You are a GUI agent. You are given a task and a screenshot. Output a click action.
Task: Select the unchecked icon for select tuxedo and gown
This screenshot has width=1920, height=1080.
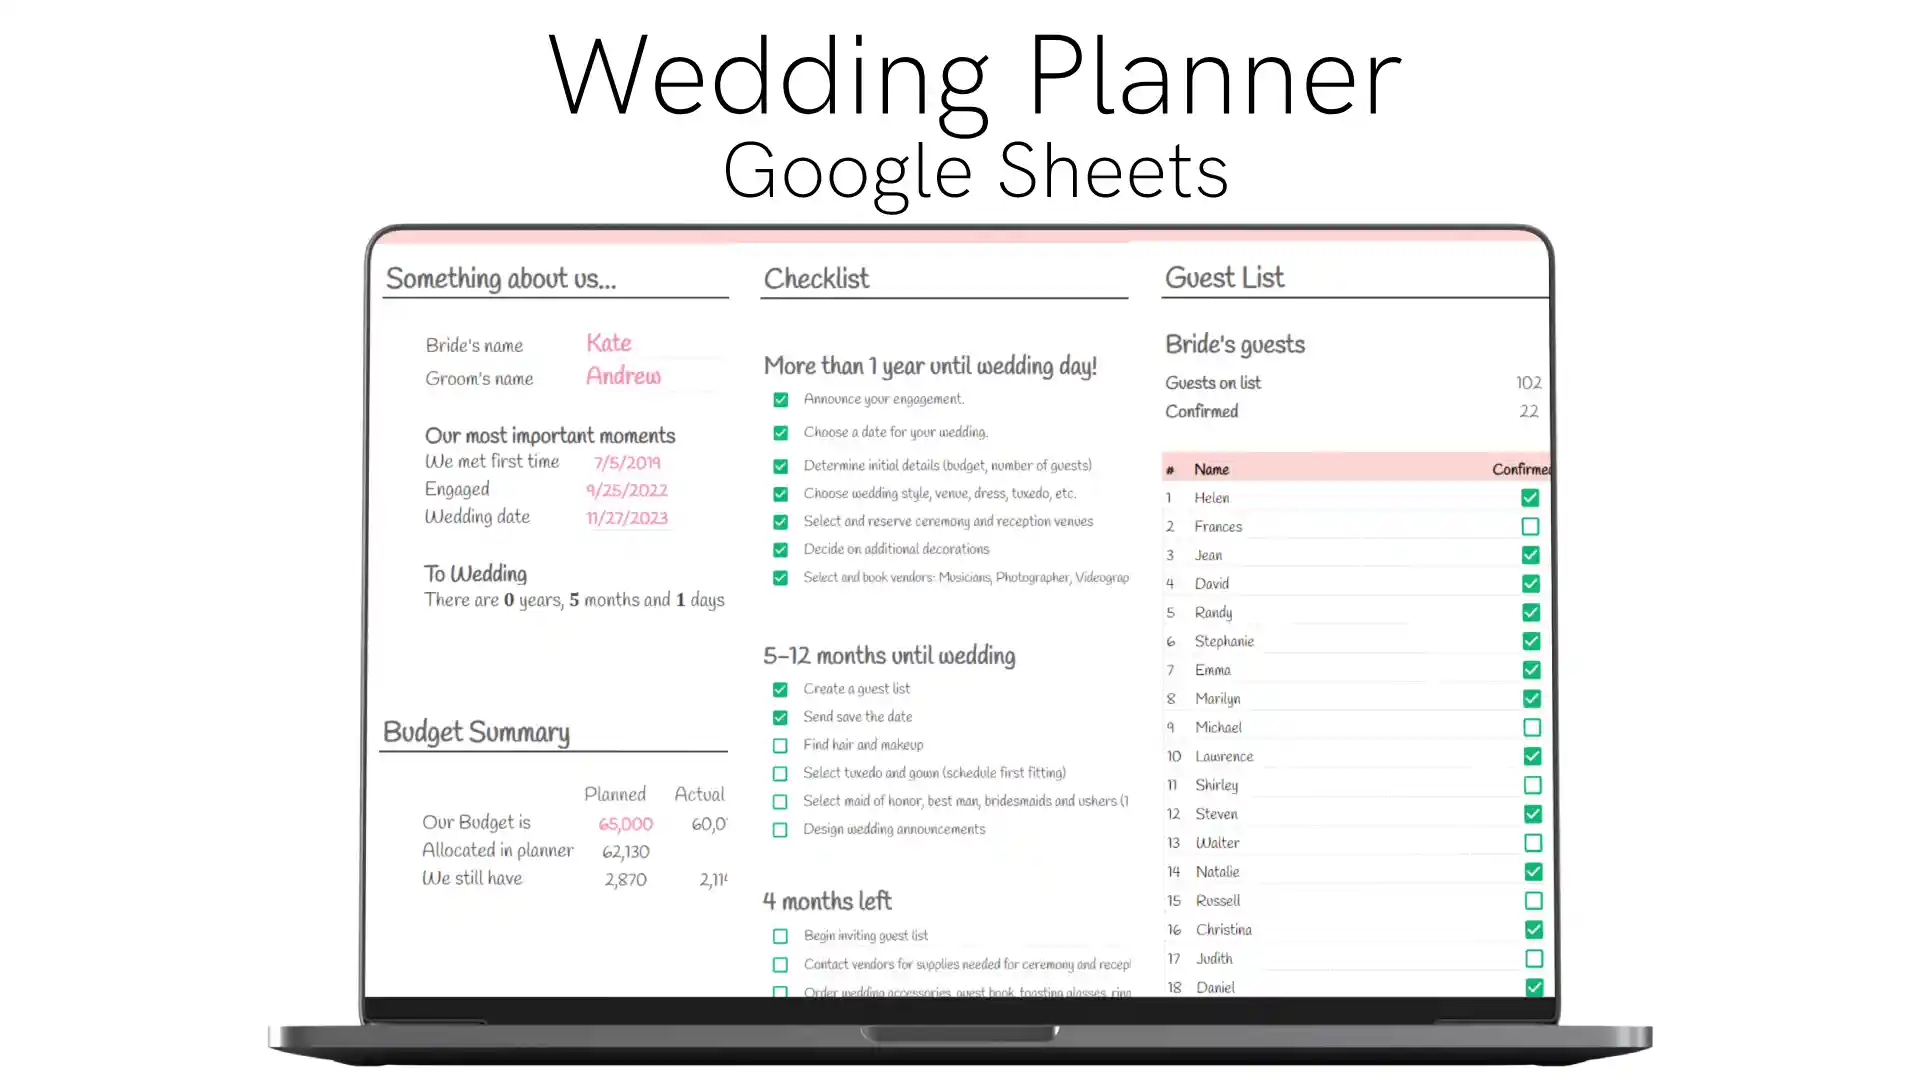779,773
